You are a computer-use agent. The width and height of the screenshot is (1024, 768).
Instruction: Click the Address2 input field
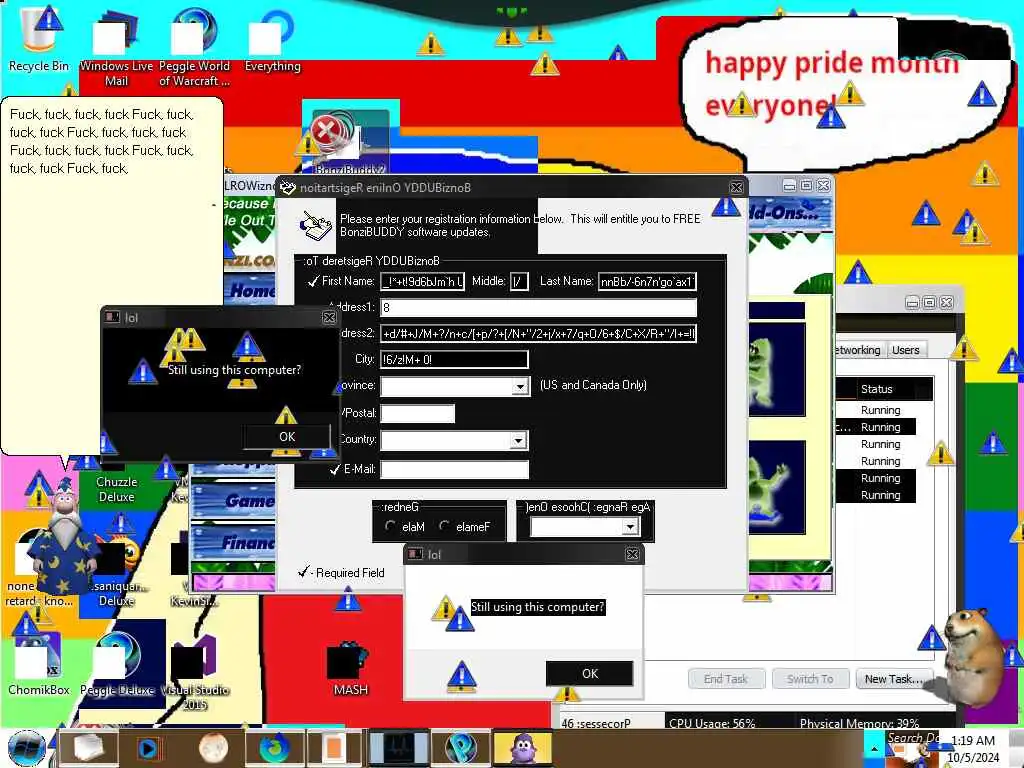click(x=539, y=334)
